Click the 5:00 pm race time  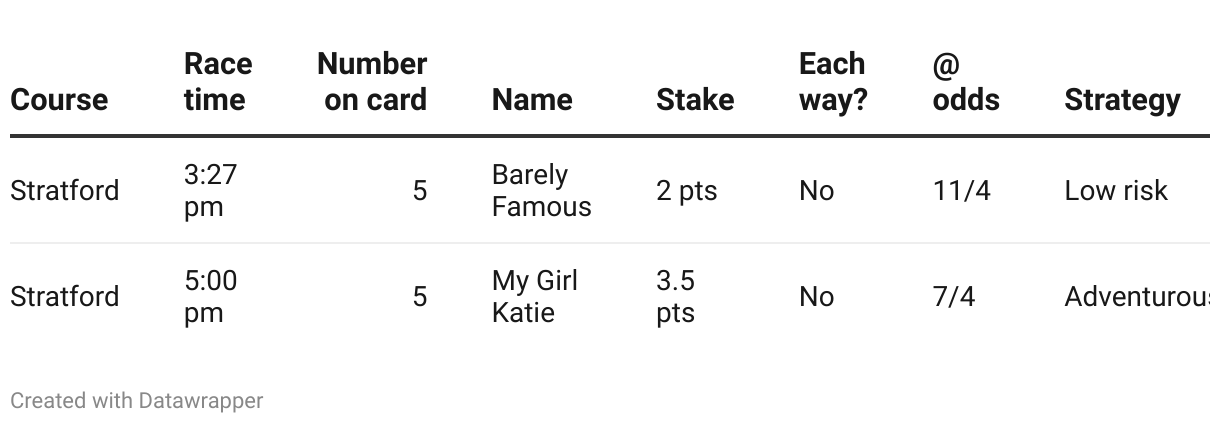click(x=211, y=297)
